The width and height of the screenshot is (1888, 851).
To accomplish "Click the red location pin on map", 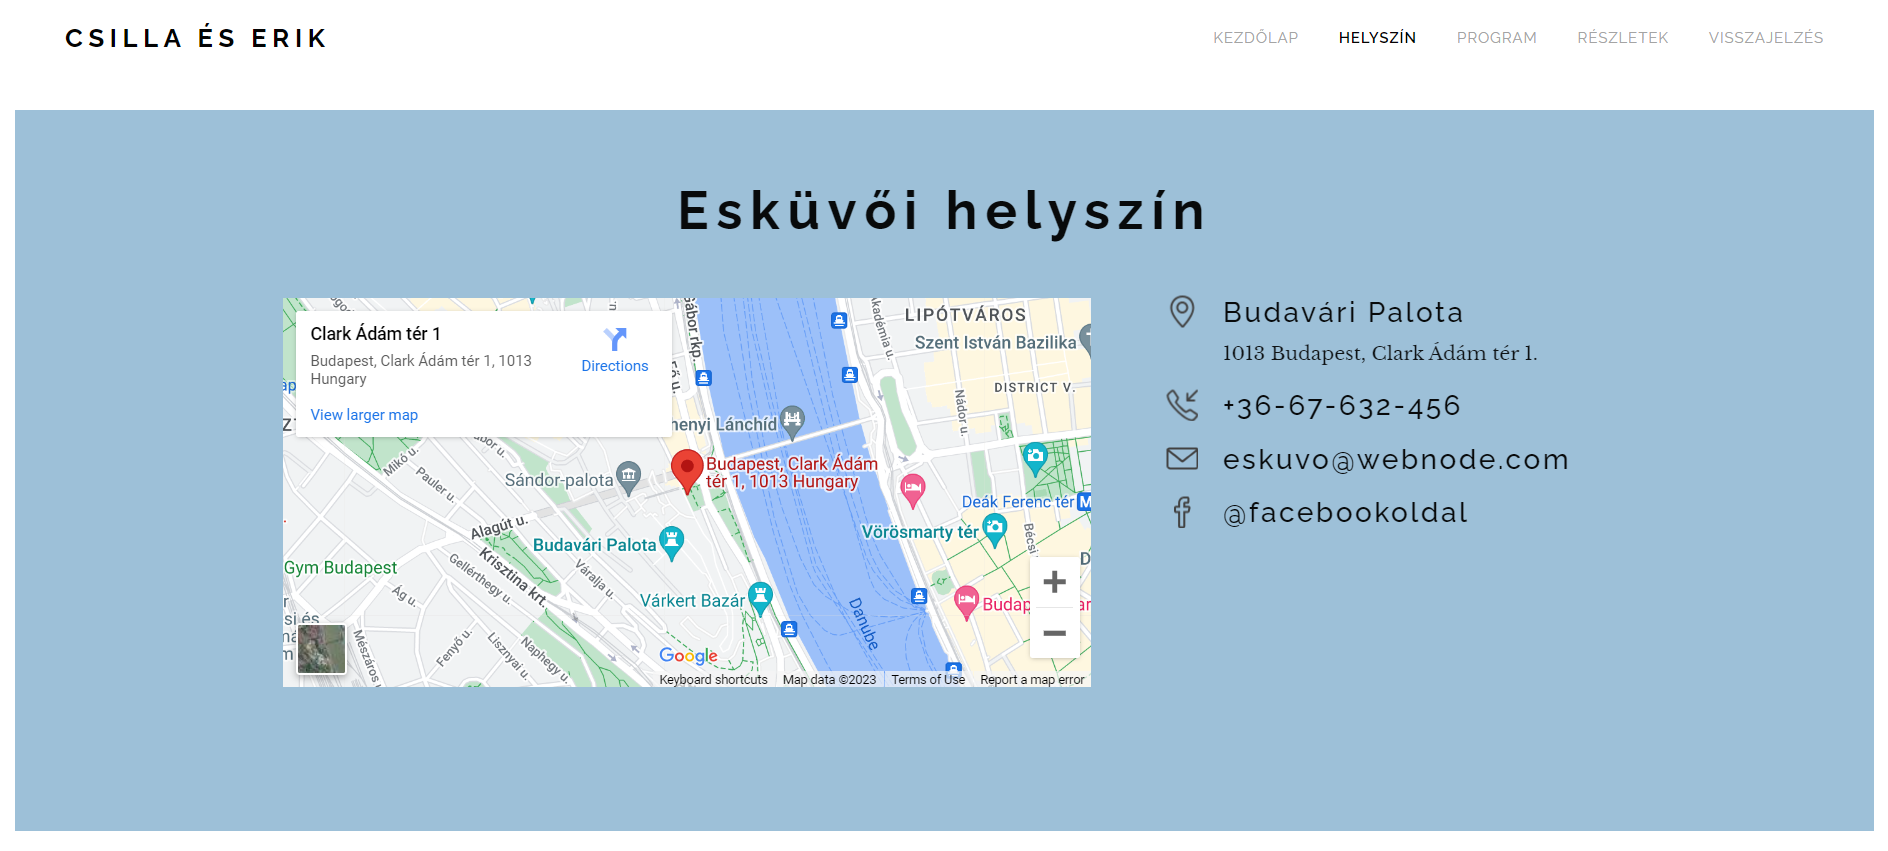I will pyautogui.click(x=687, y=470).
